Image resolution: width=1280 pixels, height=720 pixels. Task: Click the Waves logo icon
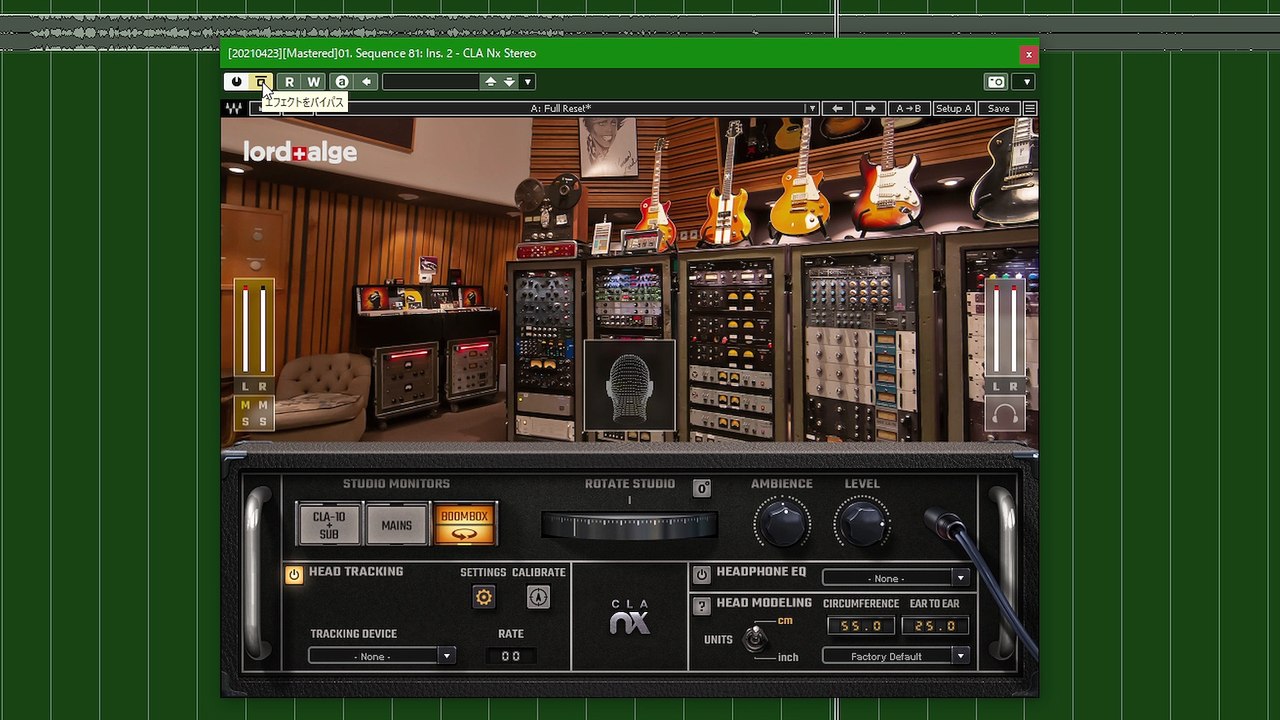(x=234, y=108)
